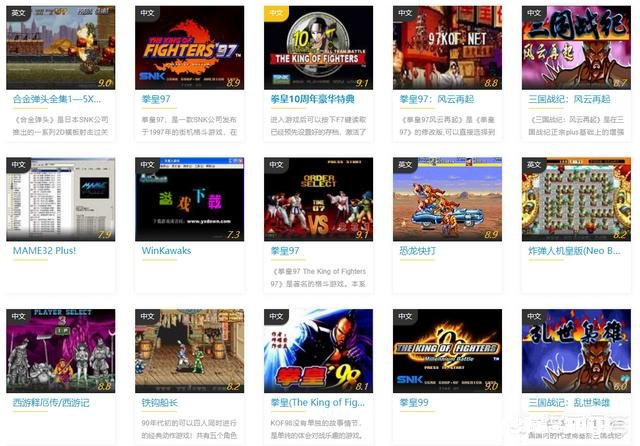Select the 铁钩船长 game thumbnail
This screenshot has width=640, height=446.
189,351
